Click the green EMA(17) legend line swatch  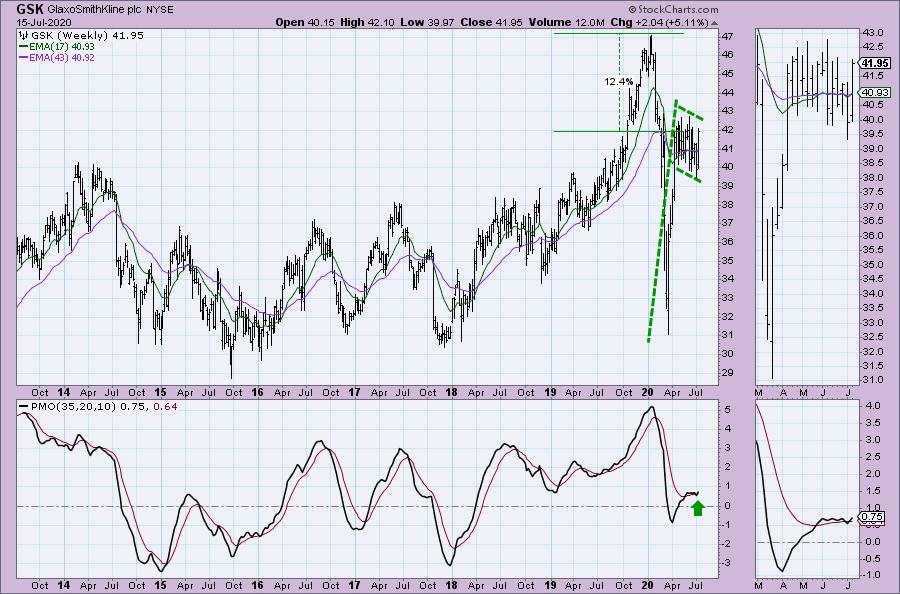point(24,46)
